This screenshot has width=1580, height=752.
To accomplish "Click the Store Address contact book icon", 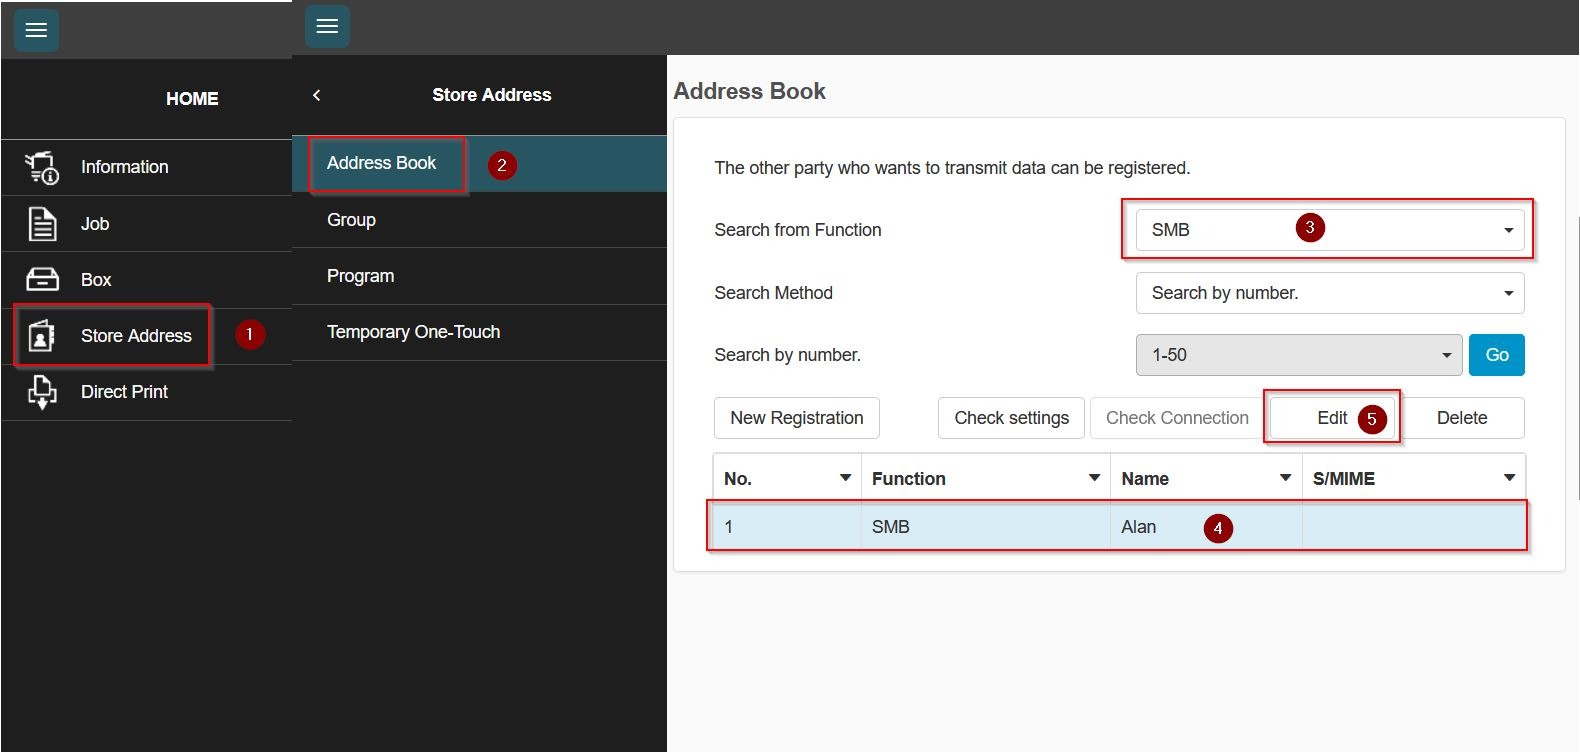I will pos(41,336).
